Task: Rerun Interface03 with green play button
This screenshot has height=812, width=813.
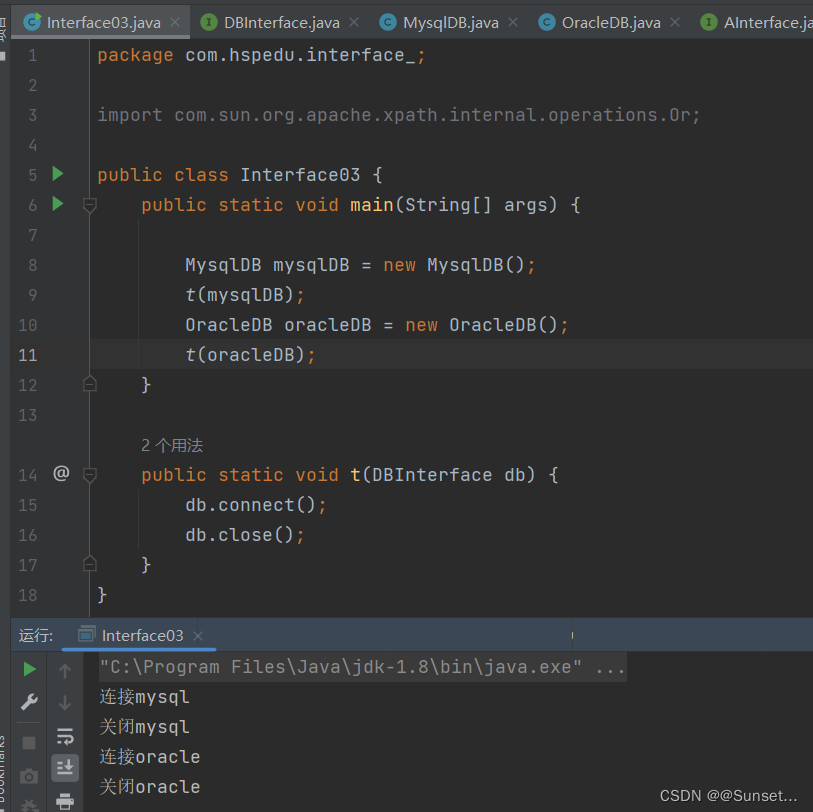Action: coord(30,669)
